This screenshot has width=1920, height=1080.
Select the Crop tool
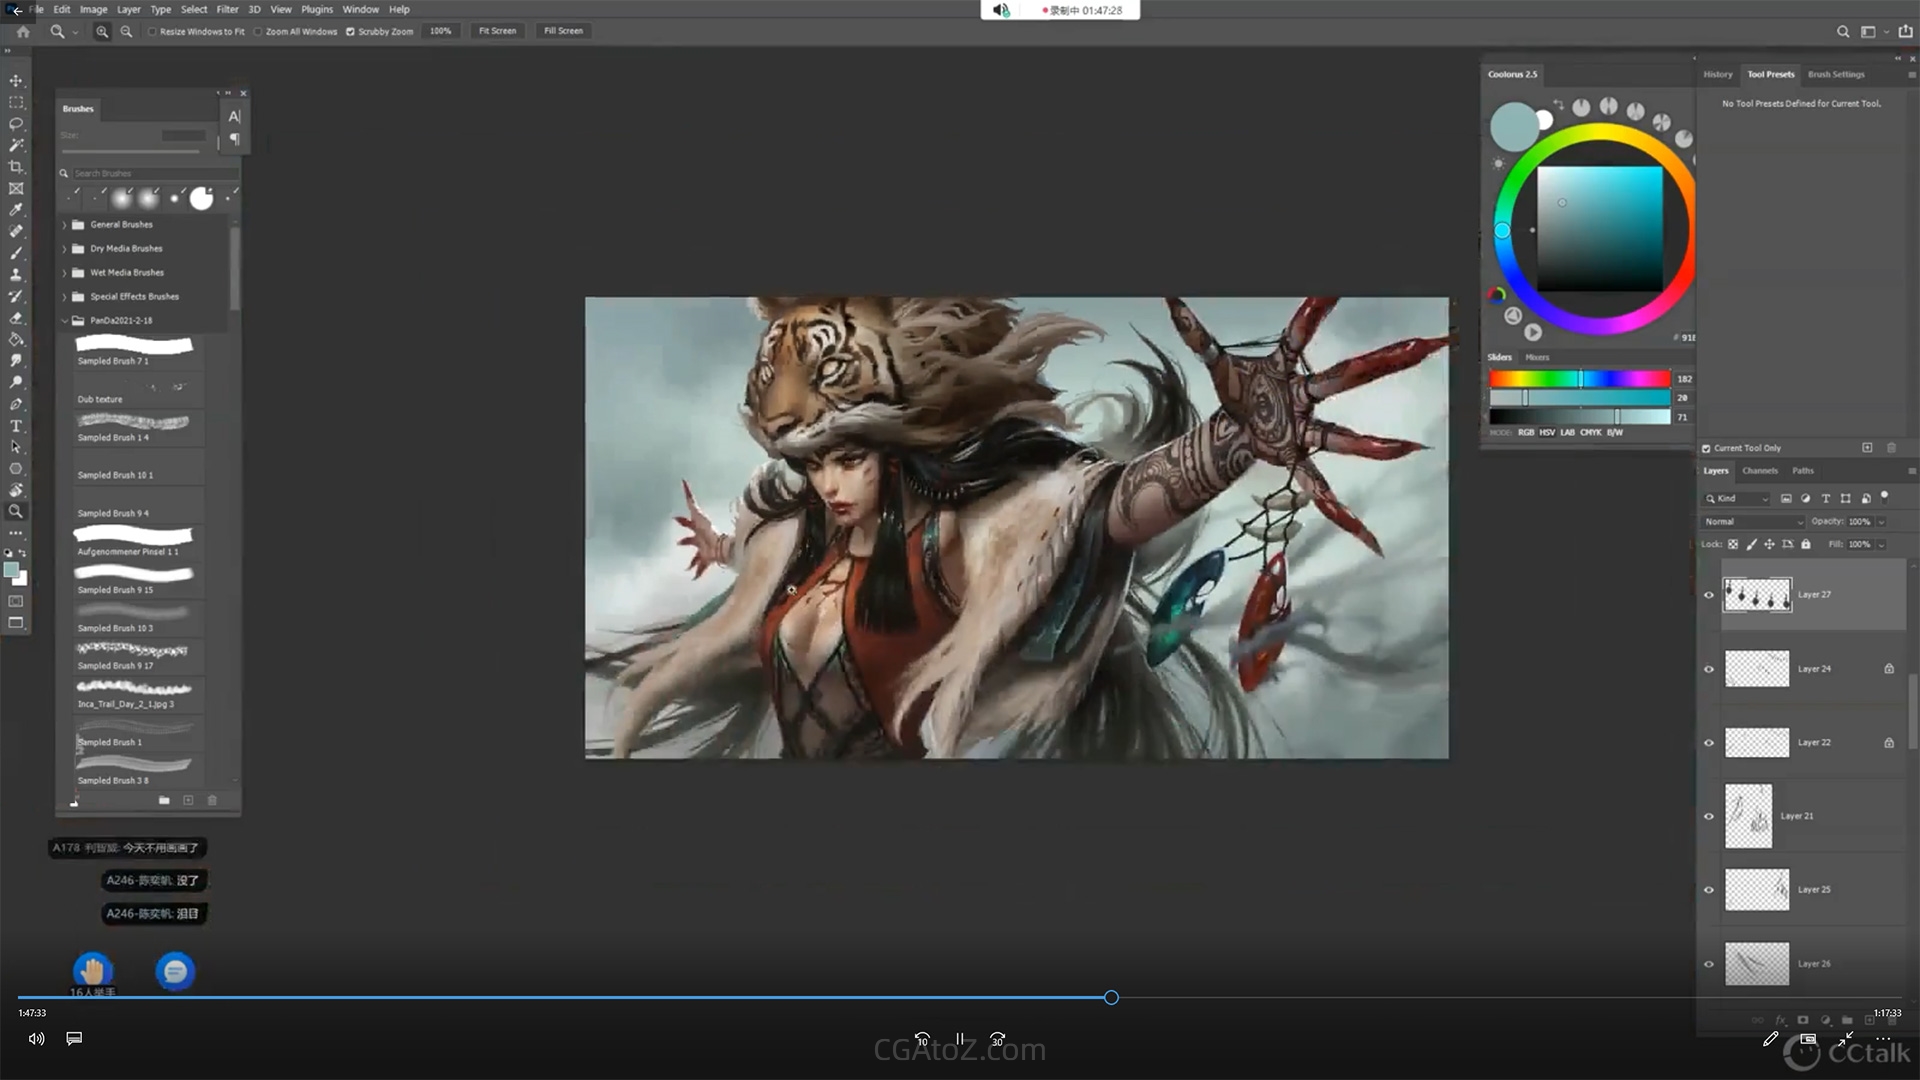pyautogui.click(x=16, y=167)
